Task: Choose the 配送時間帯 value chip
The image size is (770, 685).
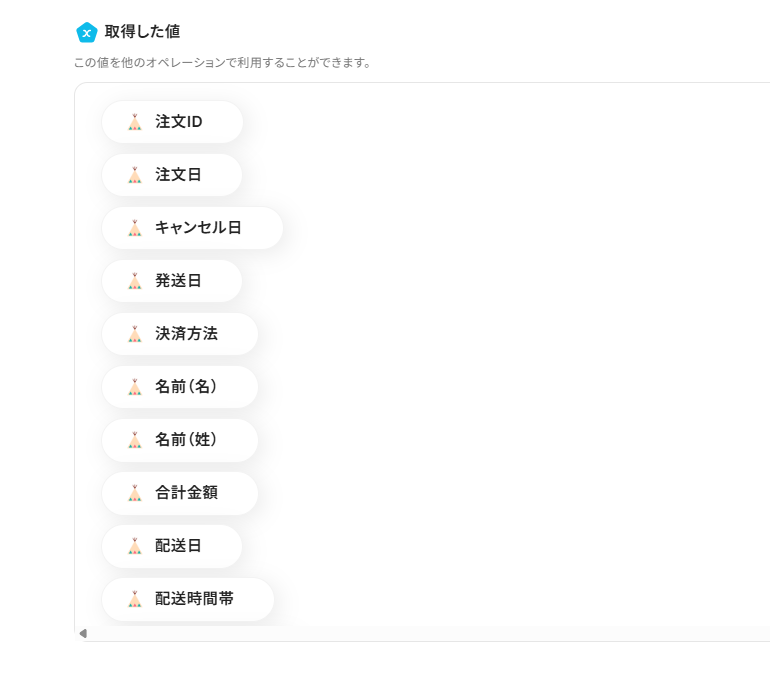Action: pyautogui.click(x=188, y=599)
